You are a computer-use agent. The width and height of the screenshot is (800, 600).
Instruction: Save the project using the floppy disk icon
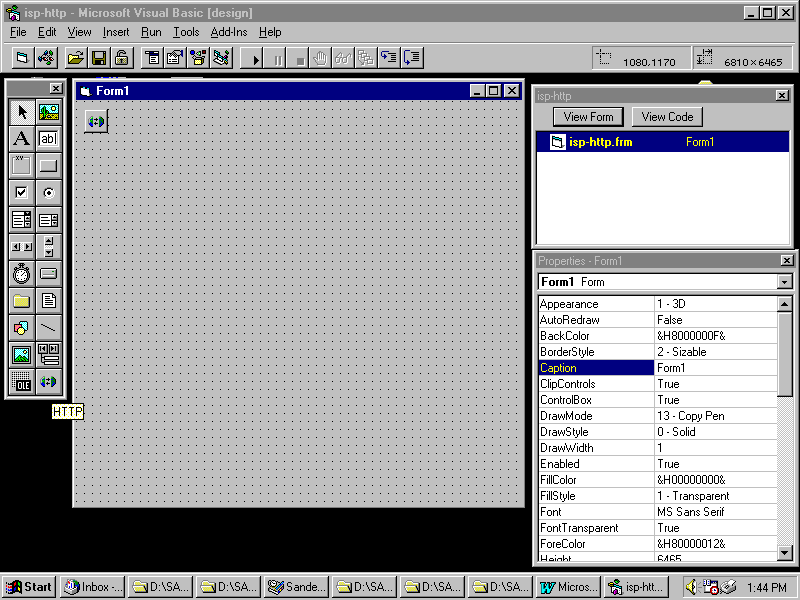[x=99, y=59]
